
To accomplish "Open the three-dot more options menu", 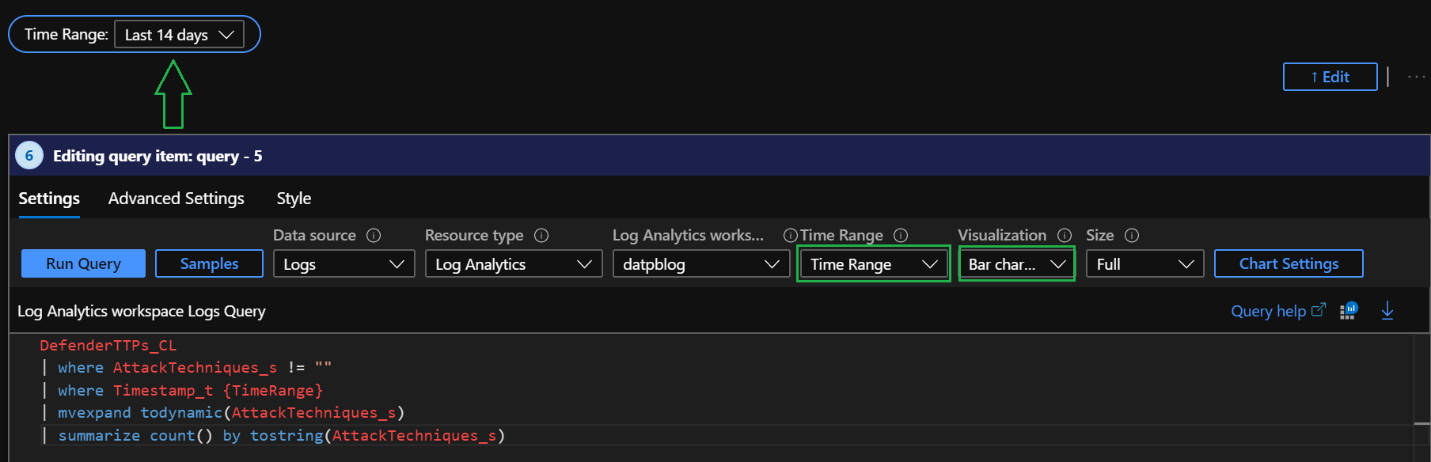I will tap(1416, 77).
